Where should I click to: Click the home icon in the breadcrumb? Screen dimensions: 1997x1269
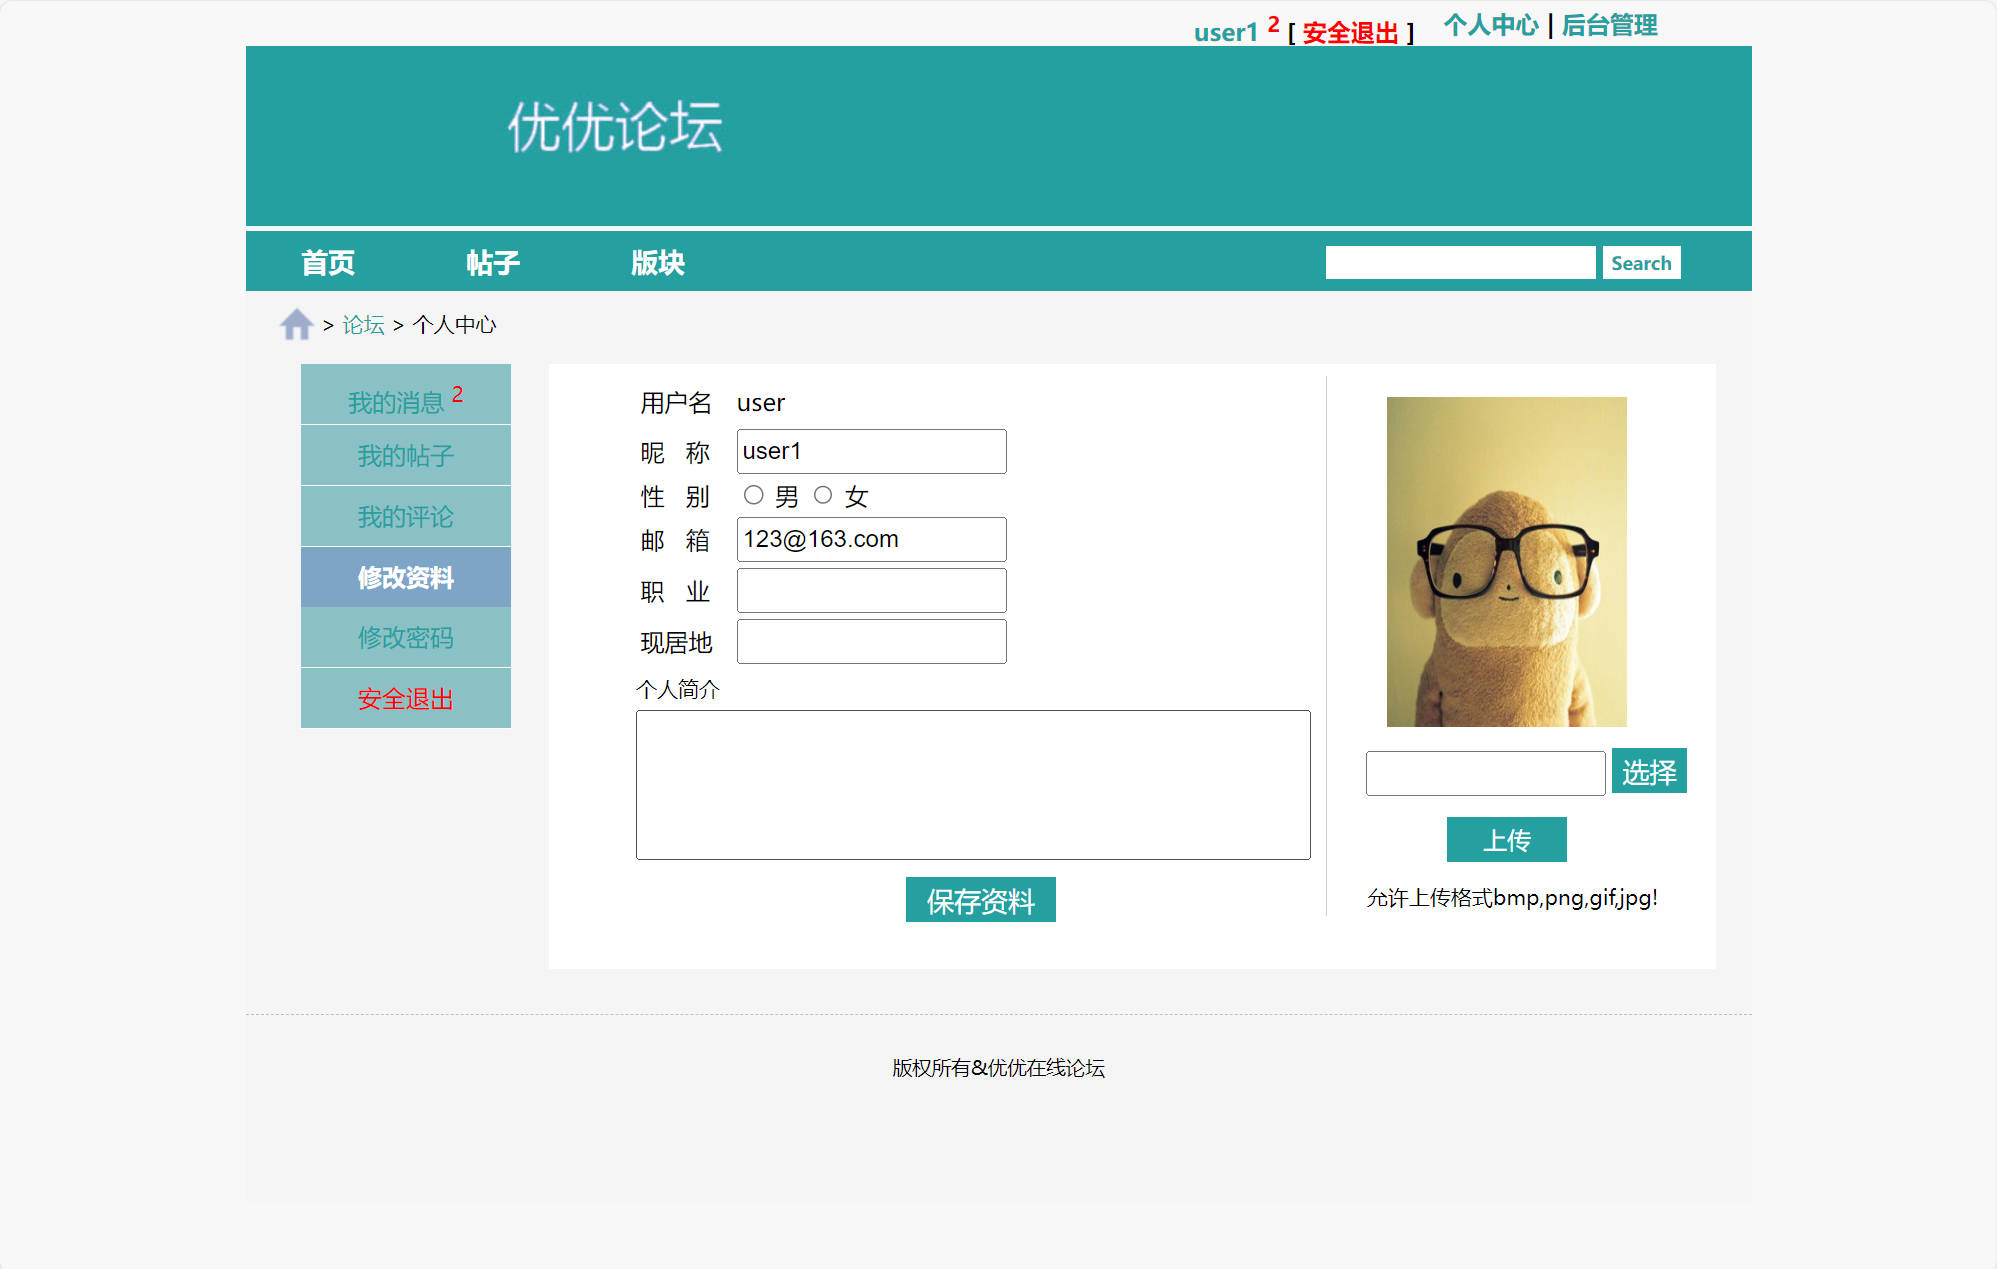tap(295, 323)
